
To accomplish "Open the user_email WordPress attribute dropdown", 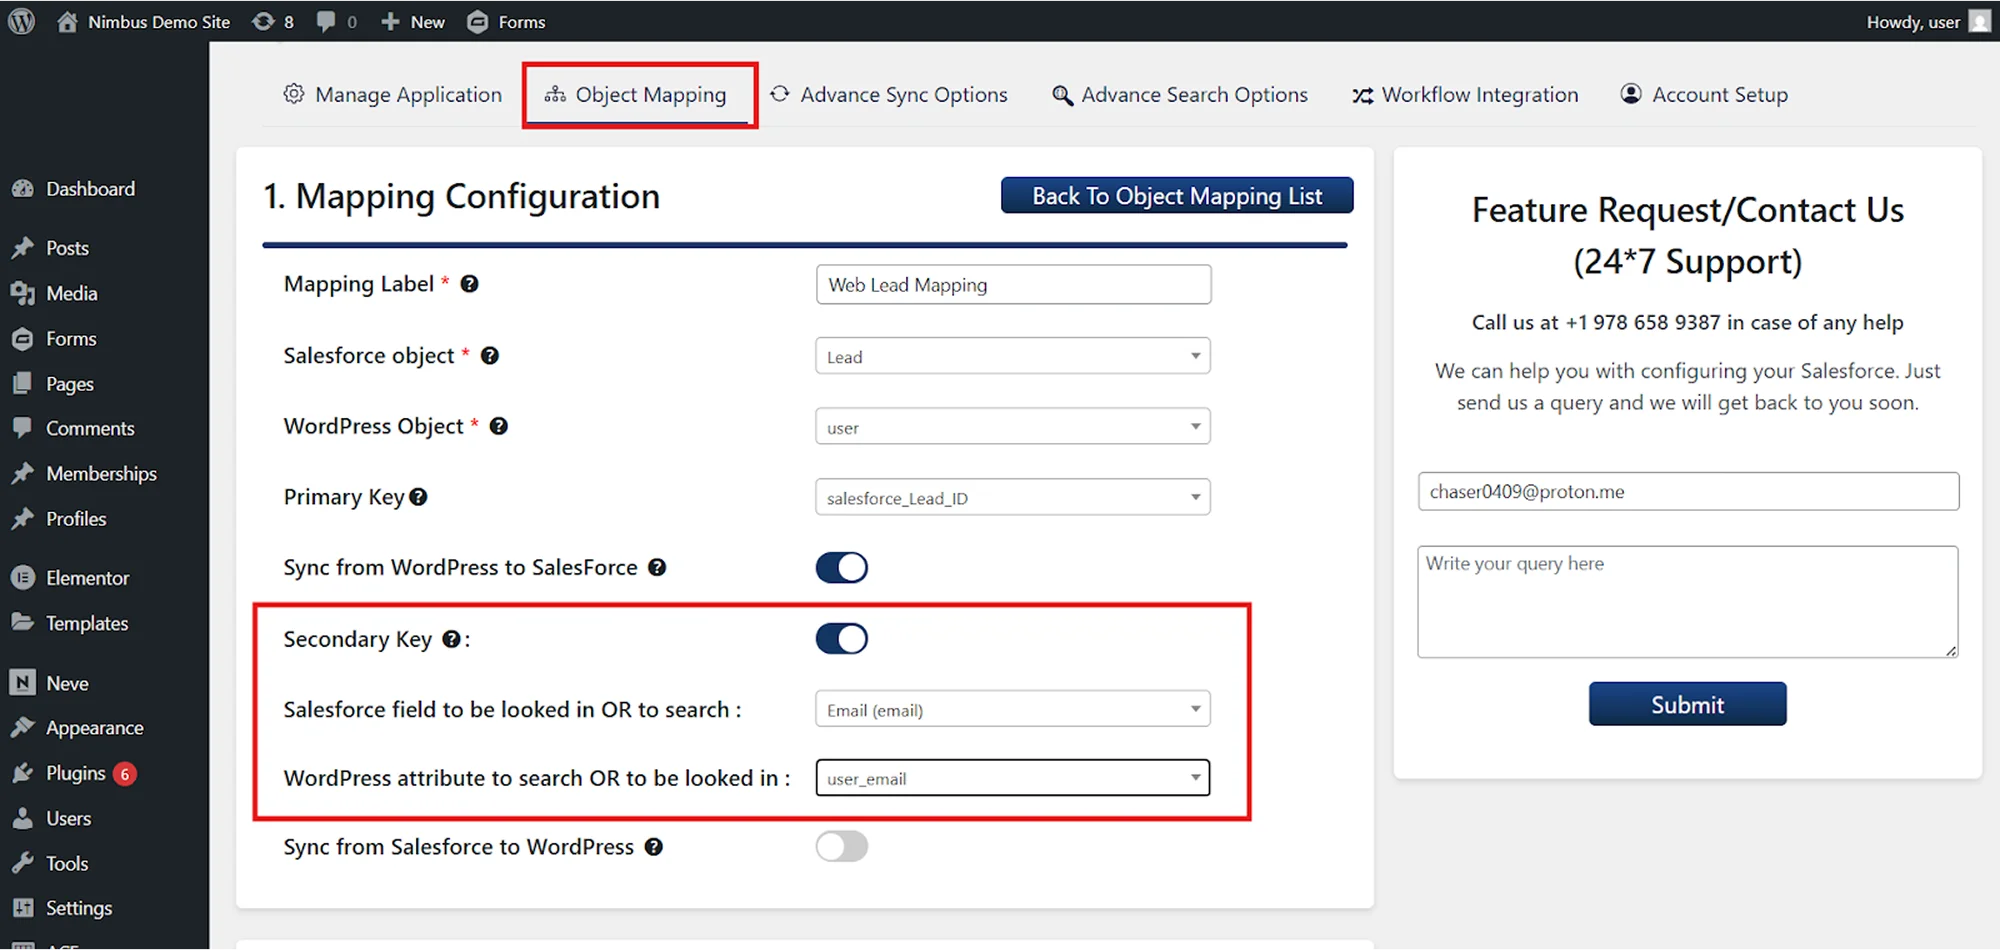I will click(1012, 778).
